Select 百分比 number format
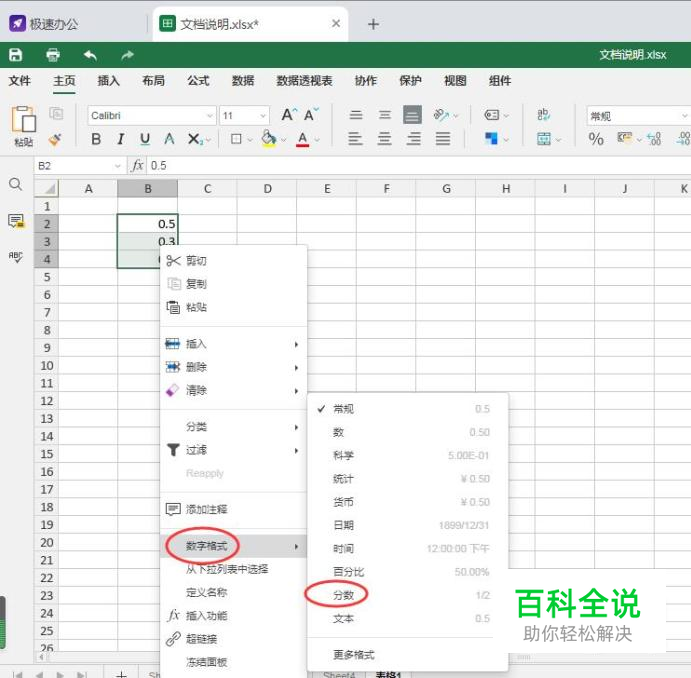 [x=408, y=572]
